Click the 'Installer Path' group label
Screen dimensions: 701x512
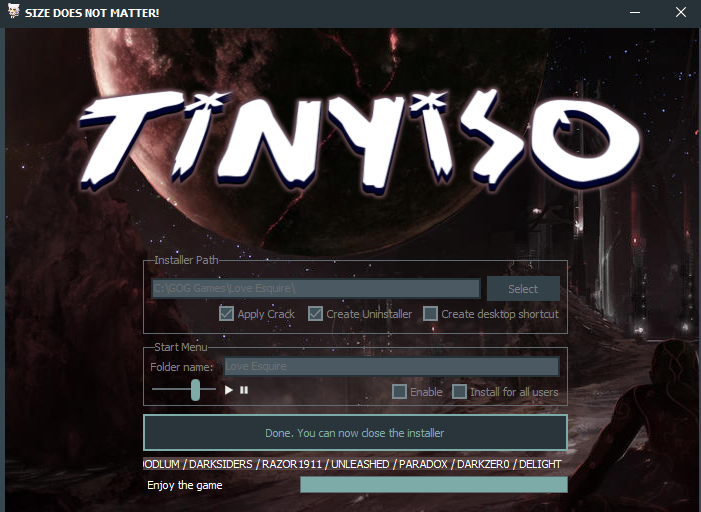click(186, 260)
